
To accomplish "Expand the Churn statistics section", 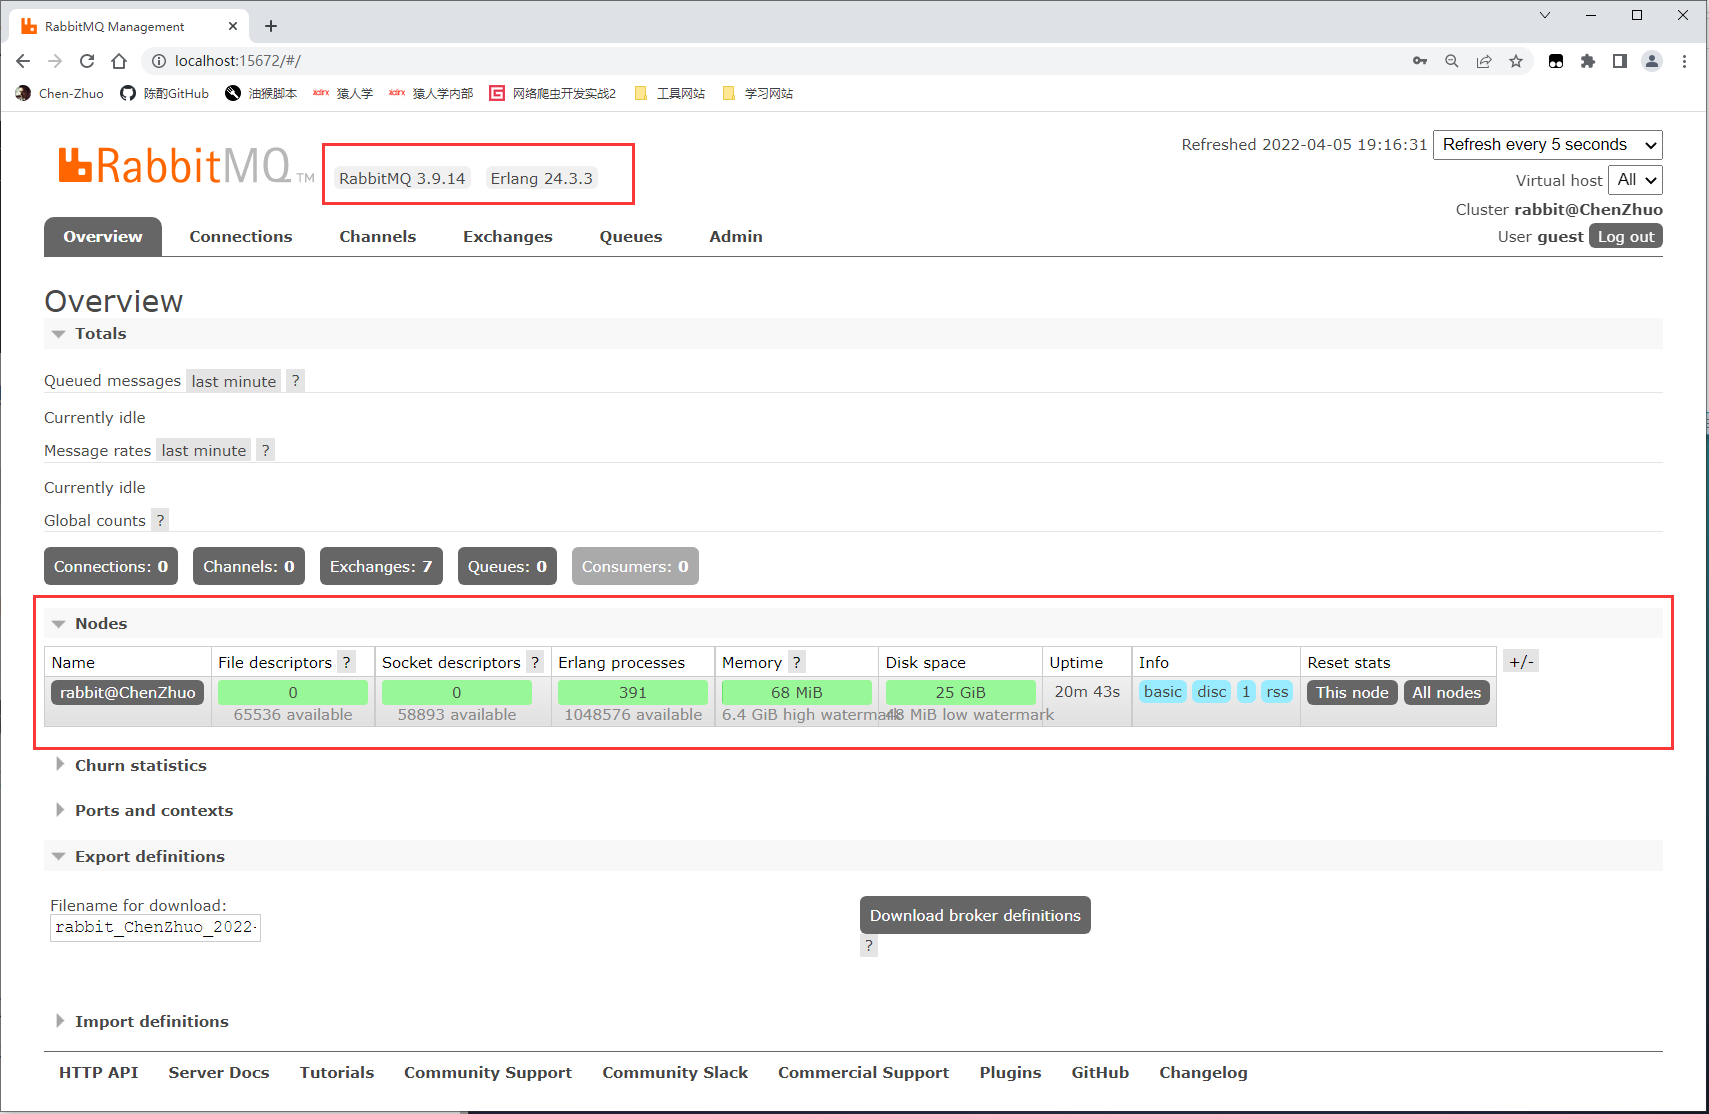I will [x=140, y=765].
